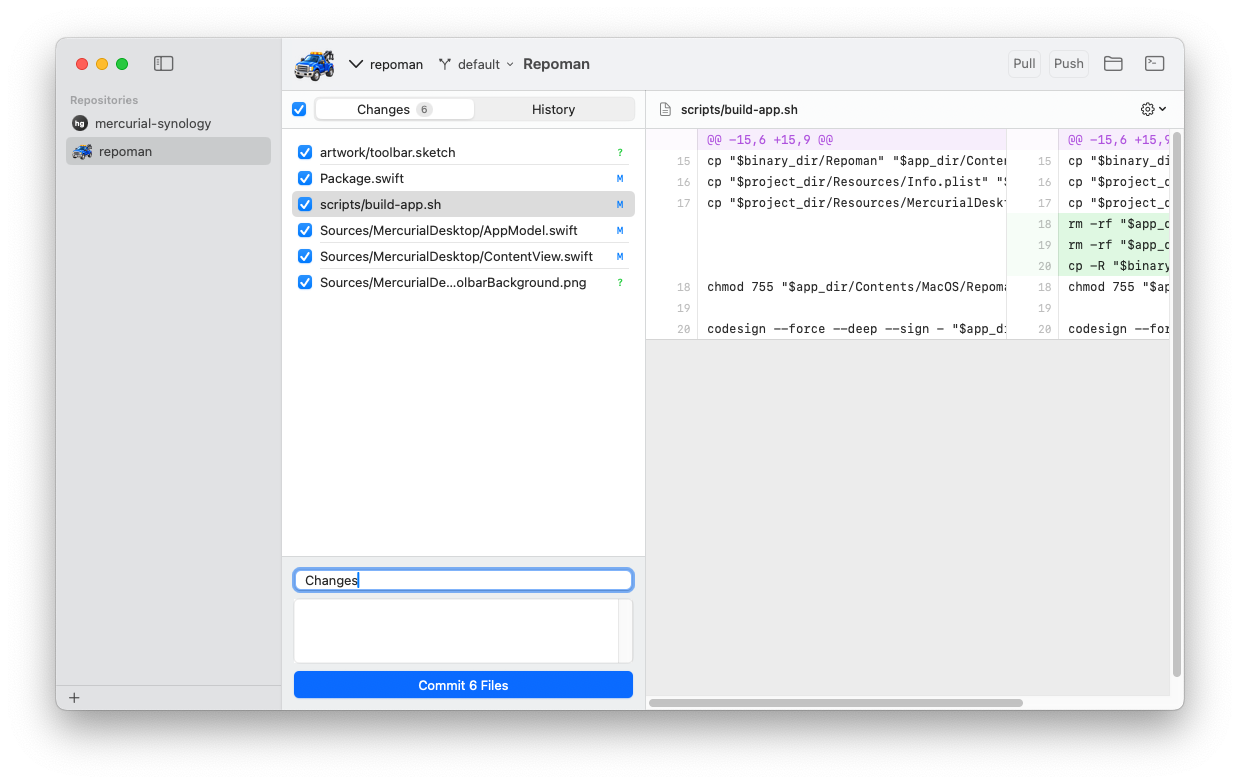Click M badge for AppModel.swift
The image size is (1240, 784).
[x=620, y=231]
